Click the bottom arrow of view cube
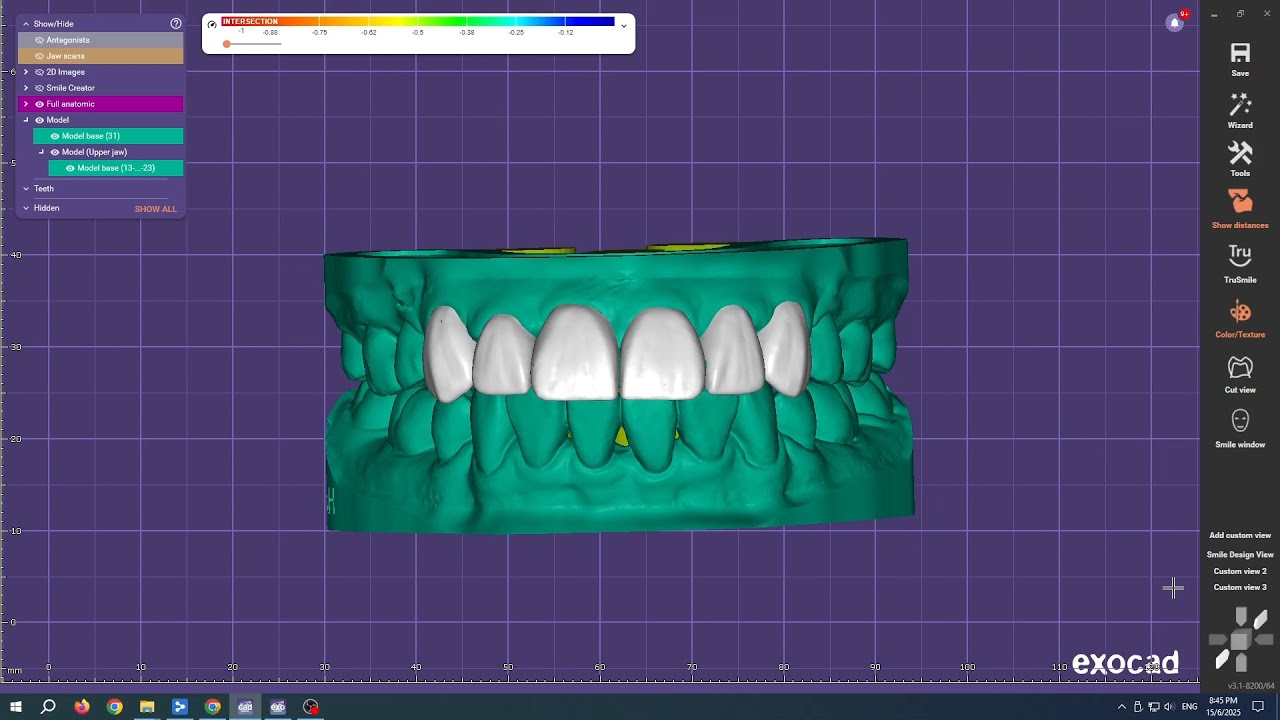The width and height of the screenshot is (1280, 720). tap(1241, 662)
